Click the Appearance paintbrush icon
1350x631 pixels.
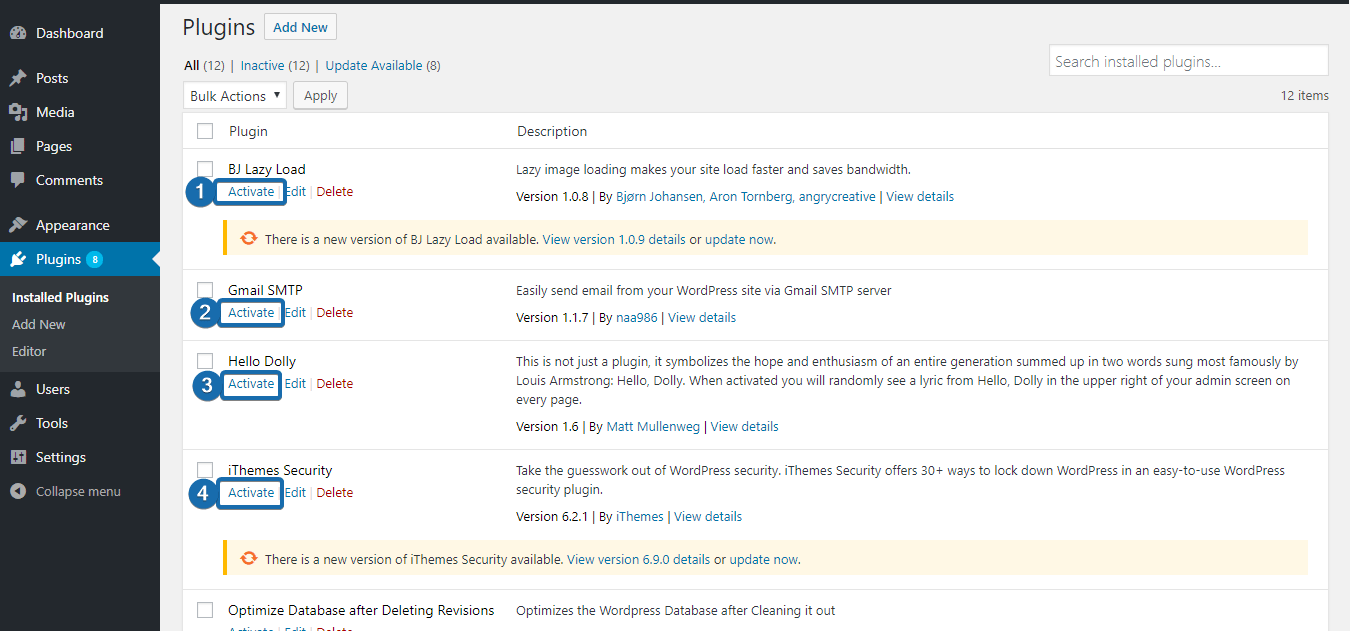pyautogui.click(x=18, y=225)
